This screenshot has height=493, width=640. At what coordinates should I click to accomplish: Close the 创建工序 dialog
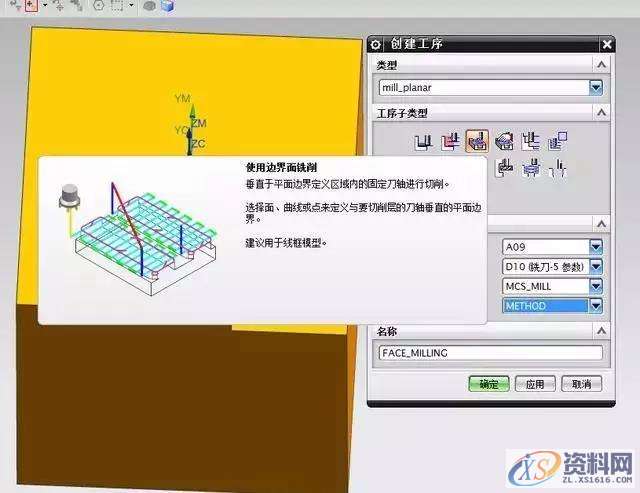click(x=607, y=44)
